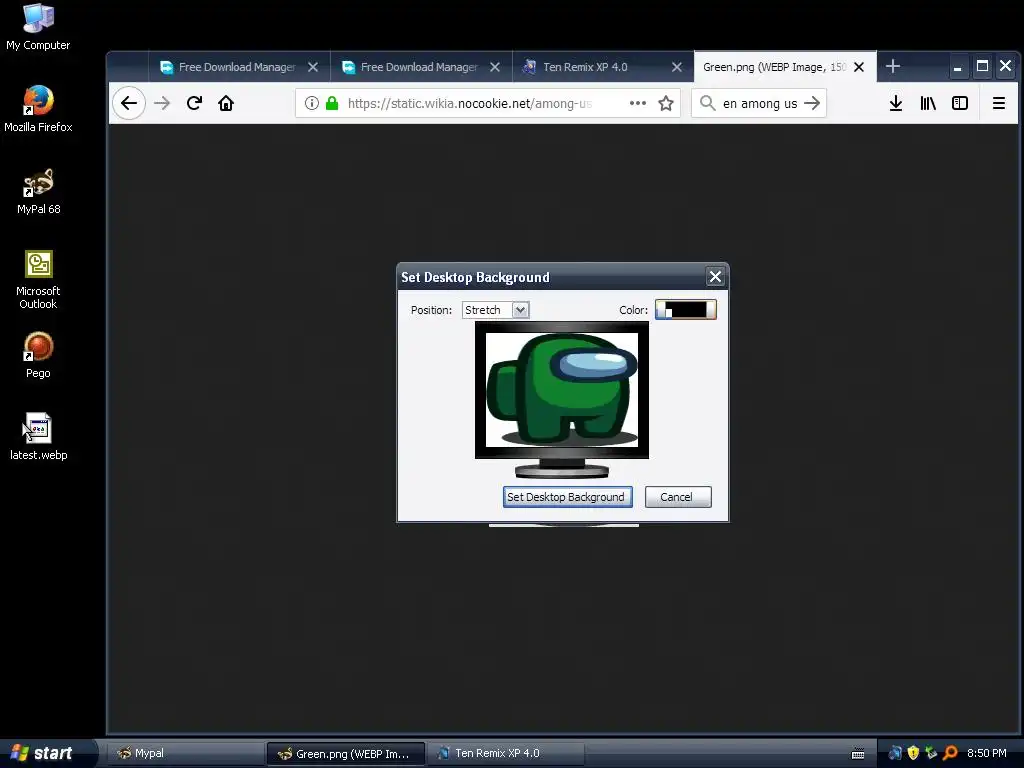Image resolution: width=1024 pixels, height=768 pixels.
Task: Select the Green.png WEBP Image tab
Action: coord(774,67)
